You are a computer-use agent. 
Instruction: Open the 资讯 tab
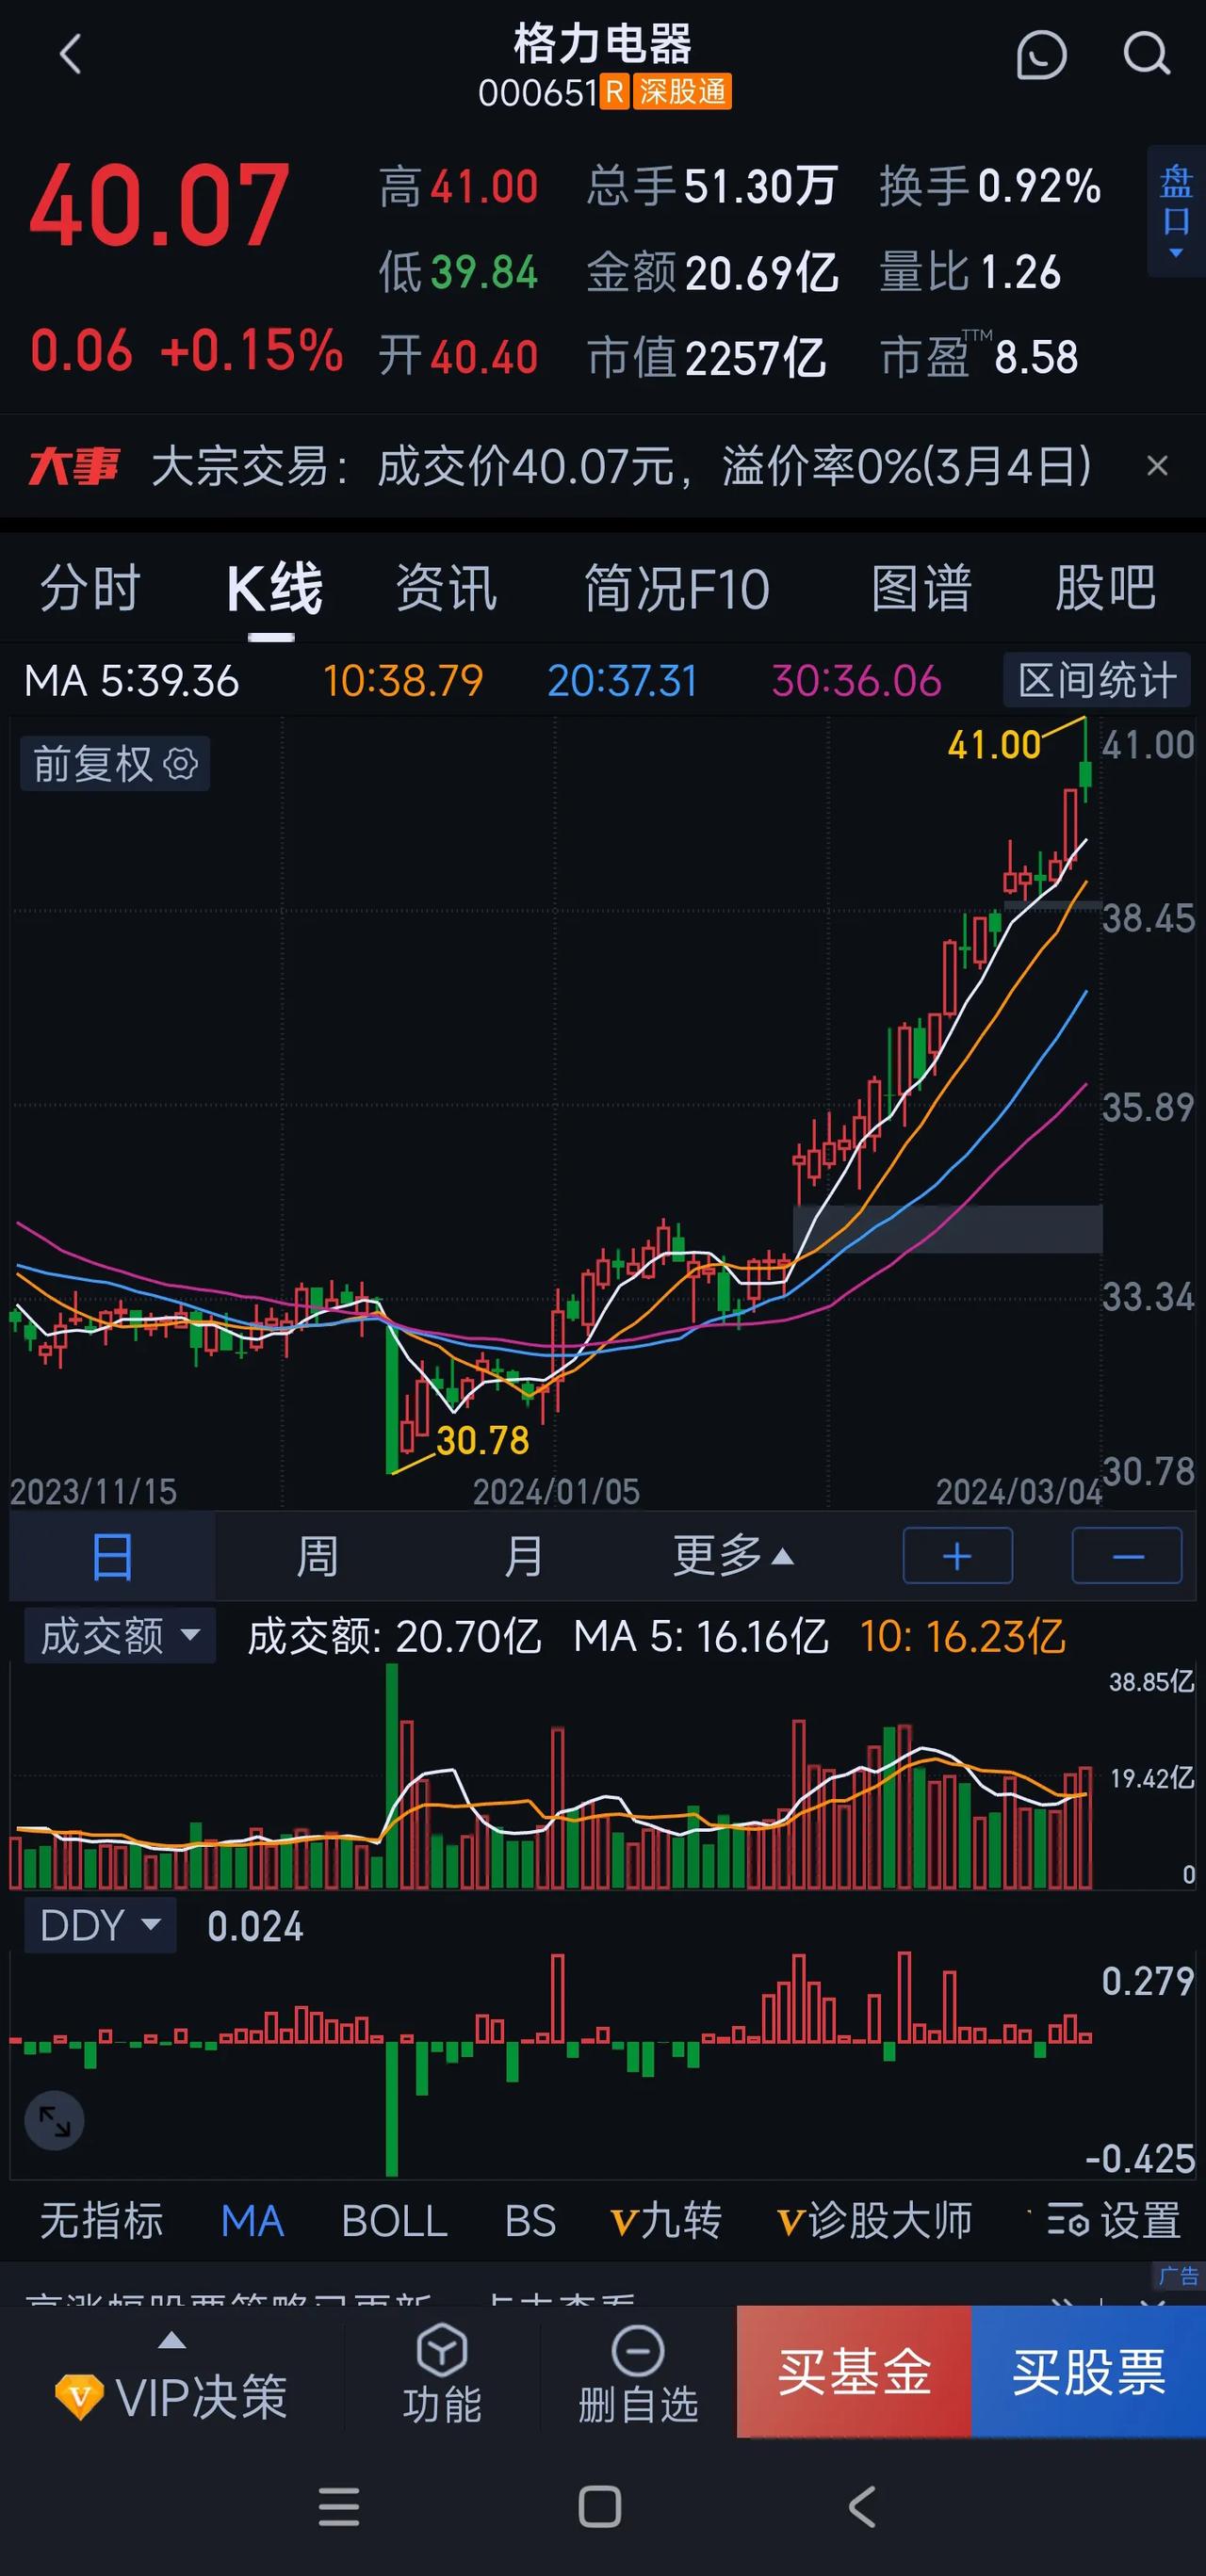446,588
